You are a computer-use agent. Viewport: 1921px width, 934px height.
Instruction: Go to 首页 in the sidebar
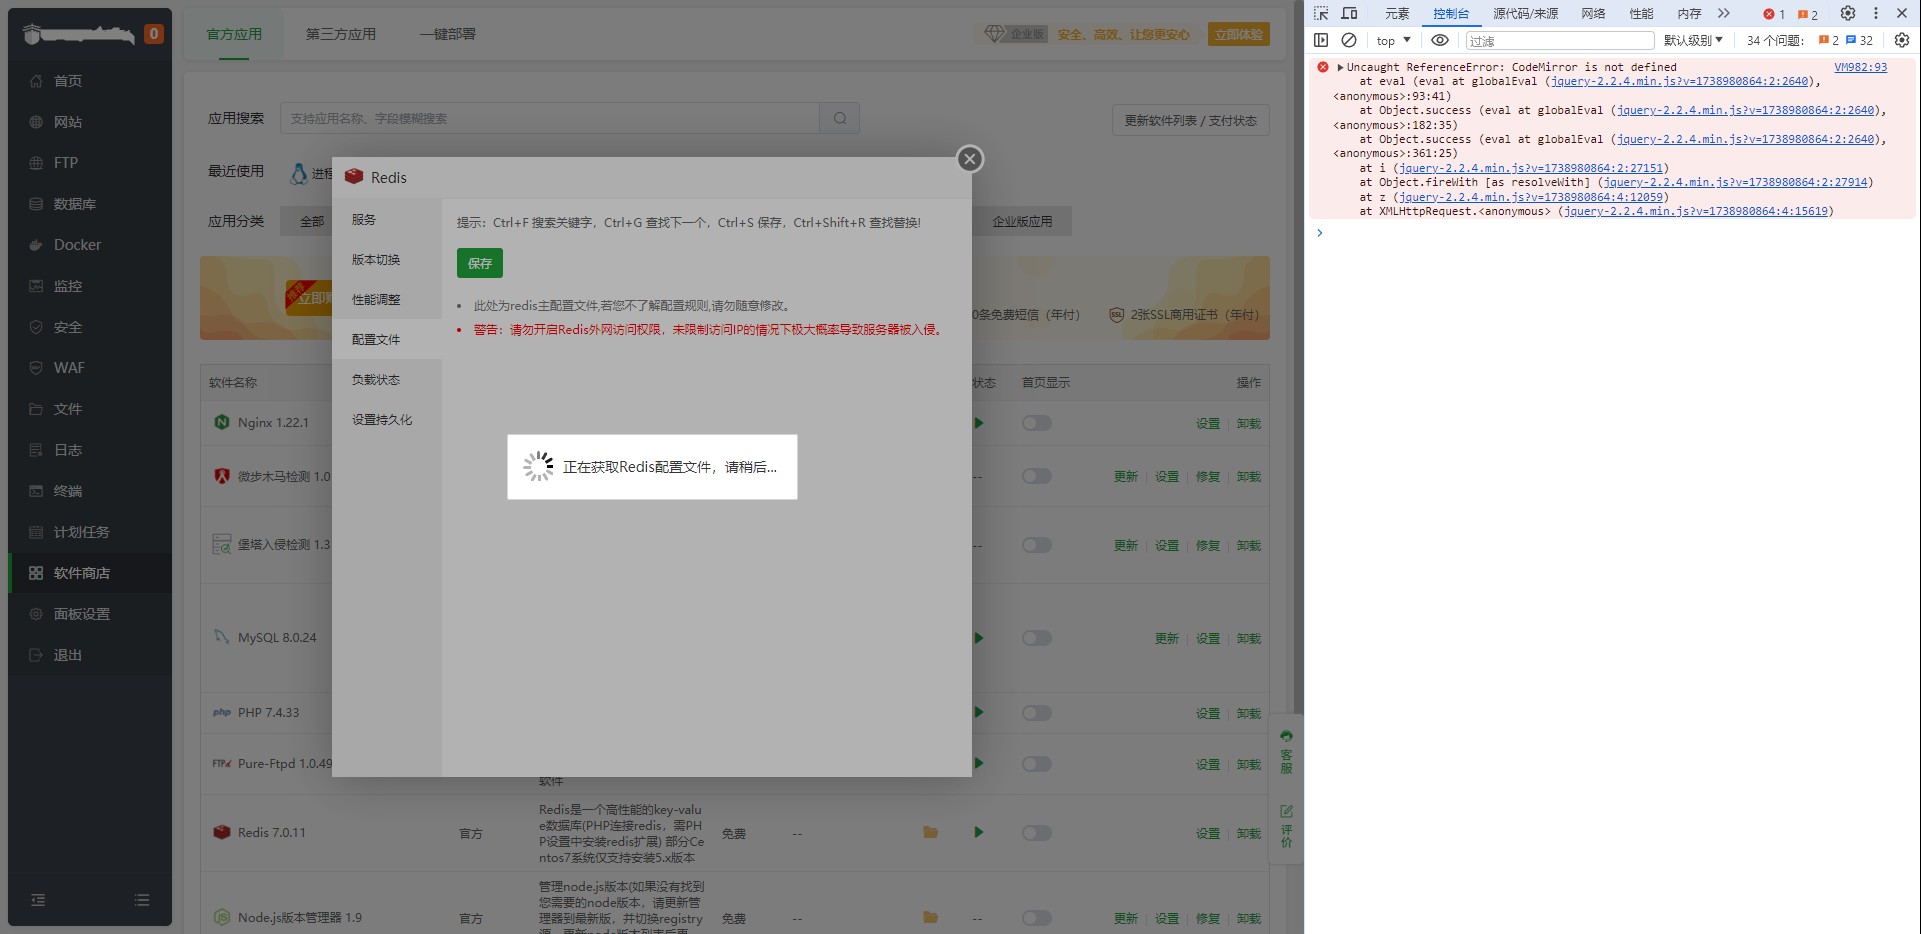pos(90,81)
